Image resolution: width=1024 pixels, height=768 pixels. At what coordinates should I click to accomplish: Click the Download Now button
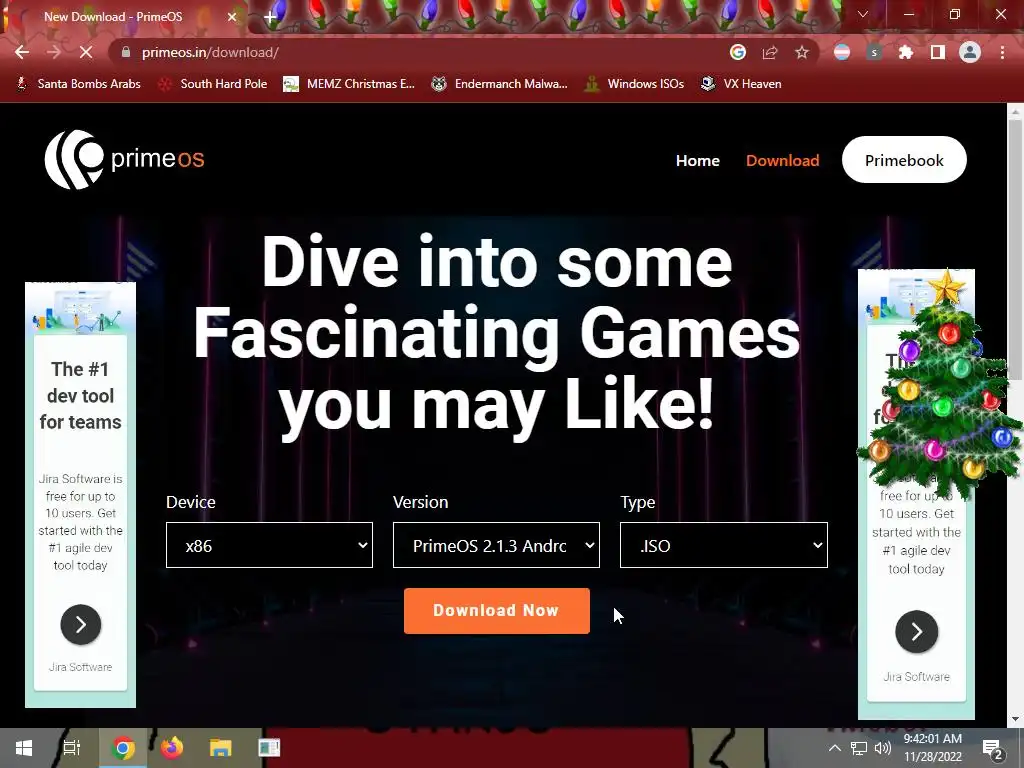pyautogui.click(x=496, y=611)
